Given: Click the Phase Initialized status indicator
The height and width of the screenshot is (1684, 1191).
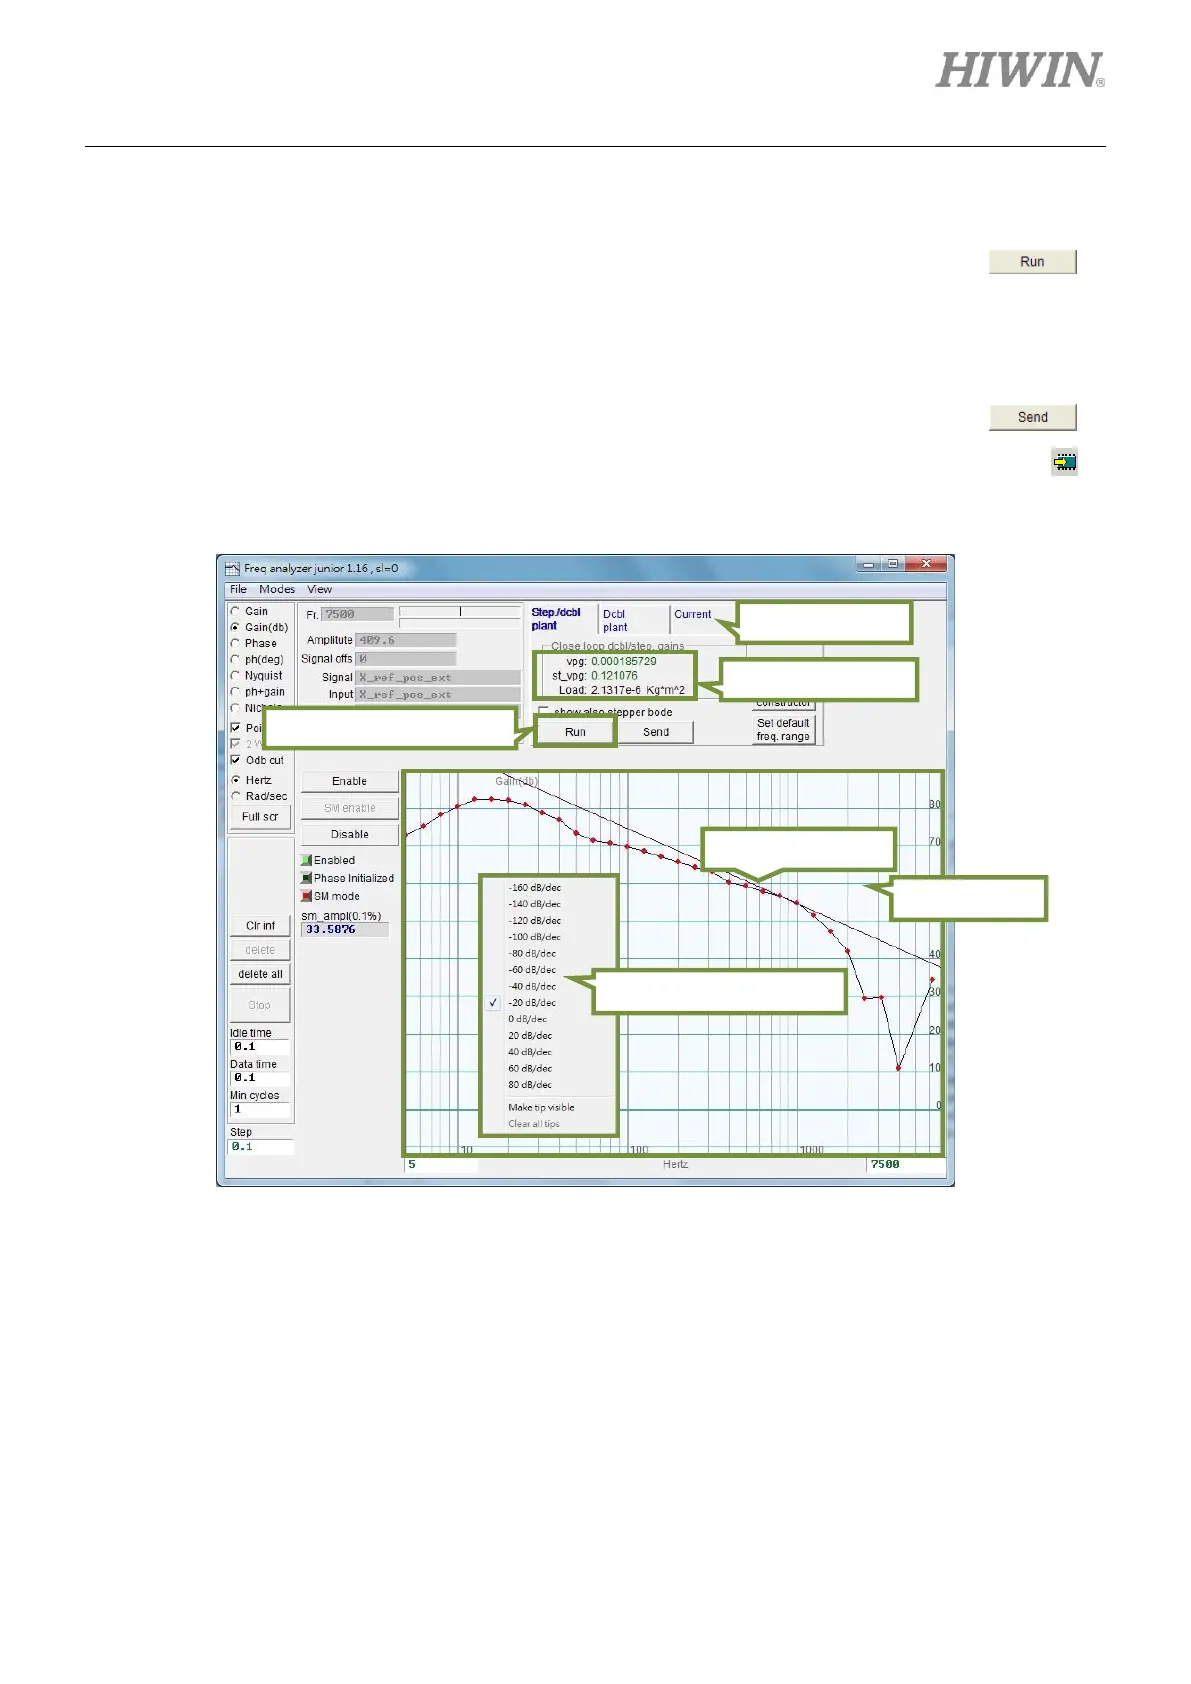Looking at the screenshot, I should tap(307, 878).
